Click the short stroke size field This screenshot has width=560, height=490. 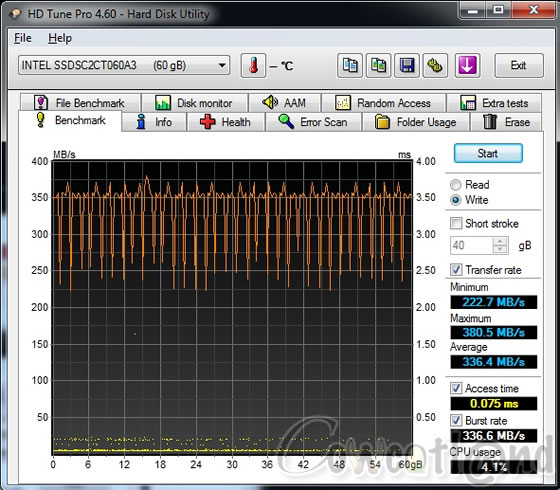coord(471,245)
